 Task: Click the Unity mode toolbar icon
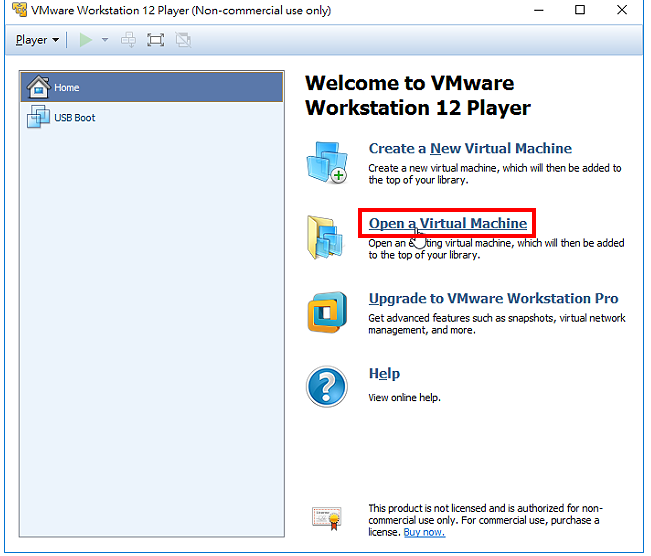pos(183,40)
